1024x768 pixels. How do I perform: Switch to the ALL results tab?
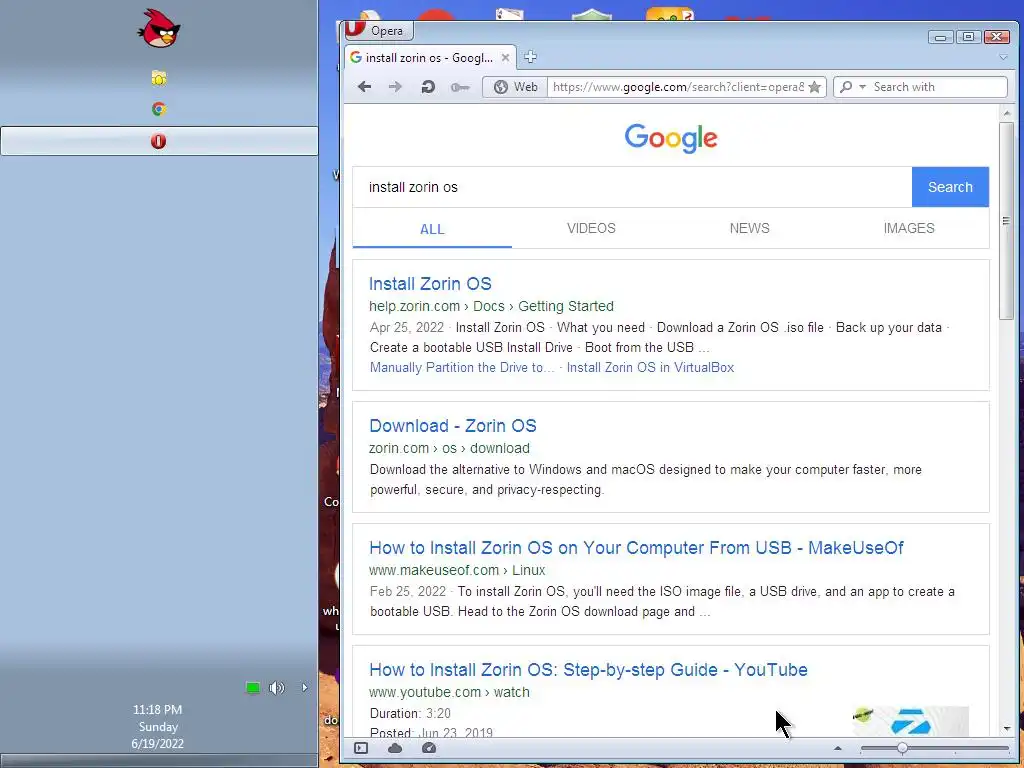point(432,229)
